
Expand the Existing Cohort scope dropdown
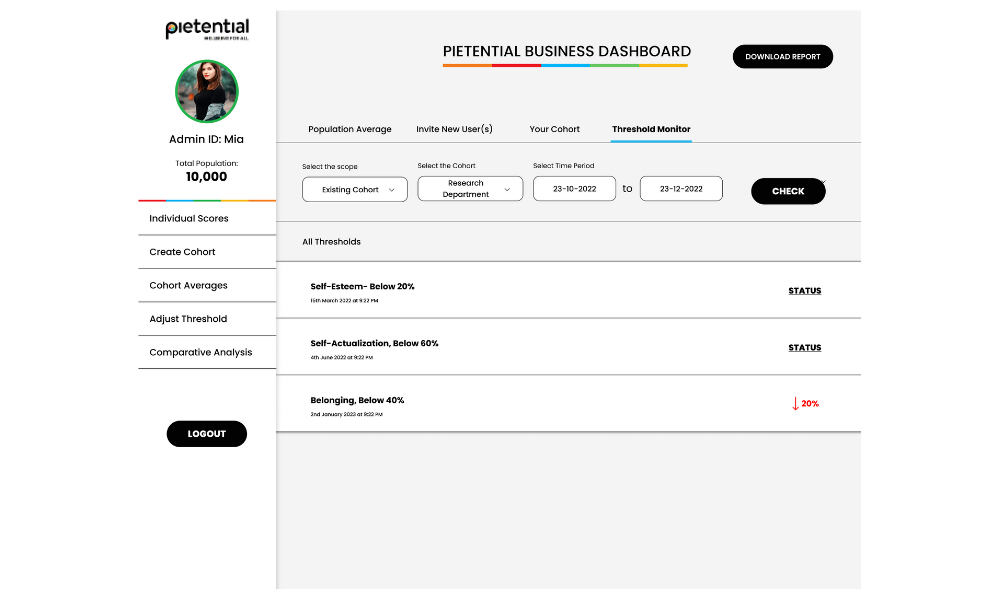(x=355, y=189)
